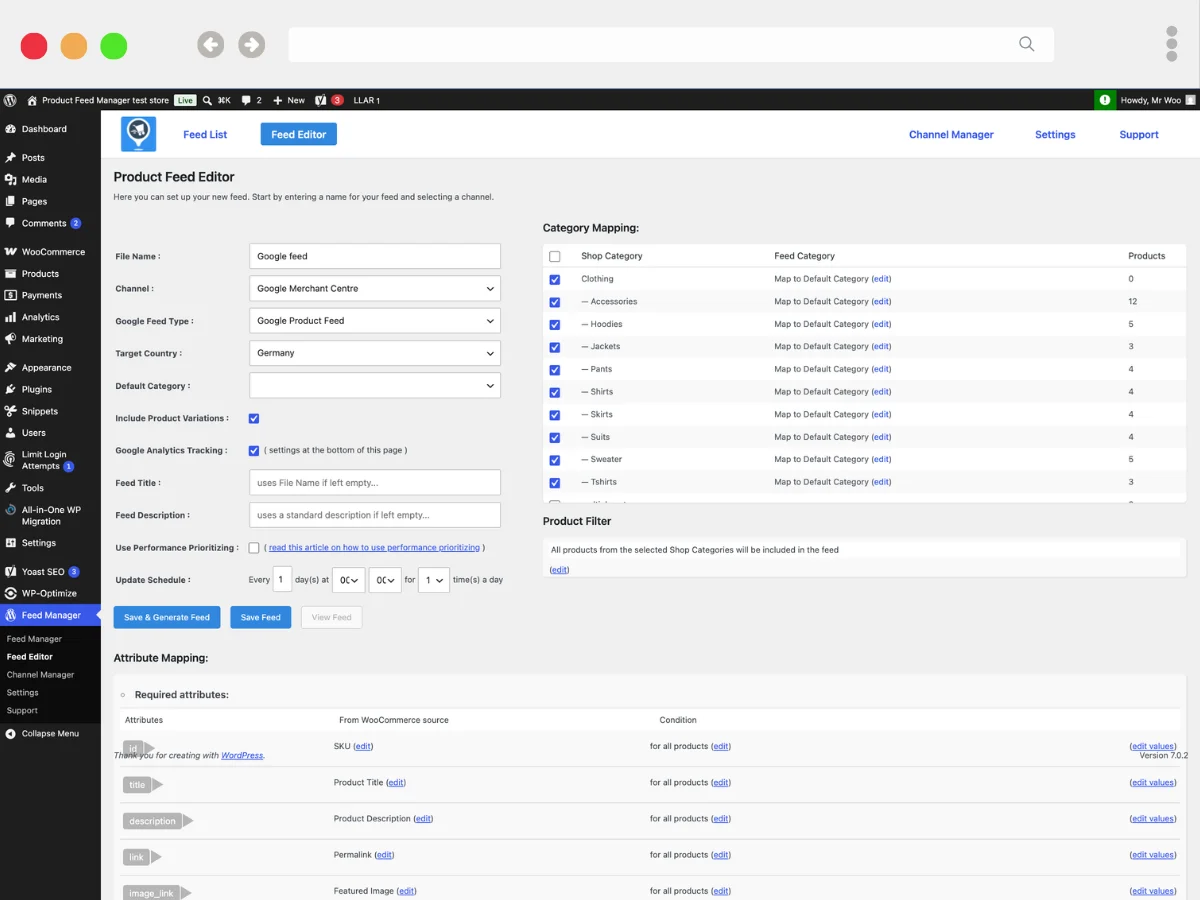Open the browser three-dot menu

(1171, 44)
